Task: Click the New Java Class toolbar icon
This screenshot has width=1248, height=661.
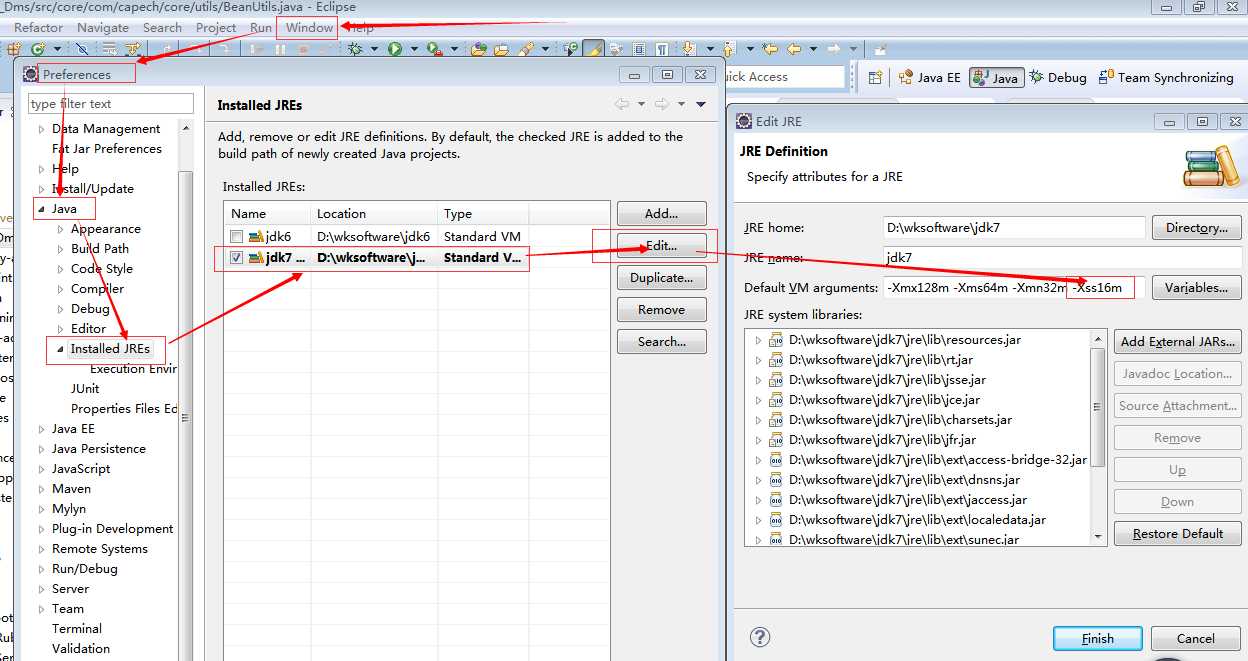Action: [x=37, y=48]
